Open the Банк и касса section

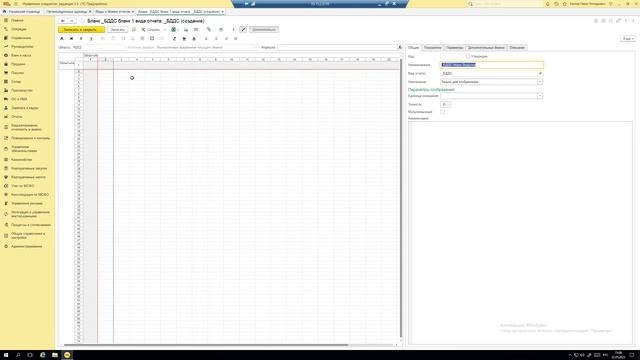coord(21,55)
